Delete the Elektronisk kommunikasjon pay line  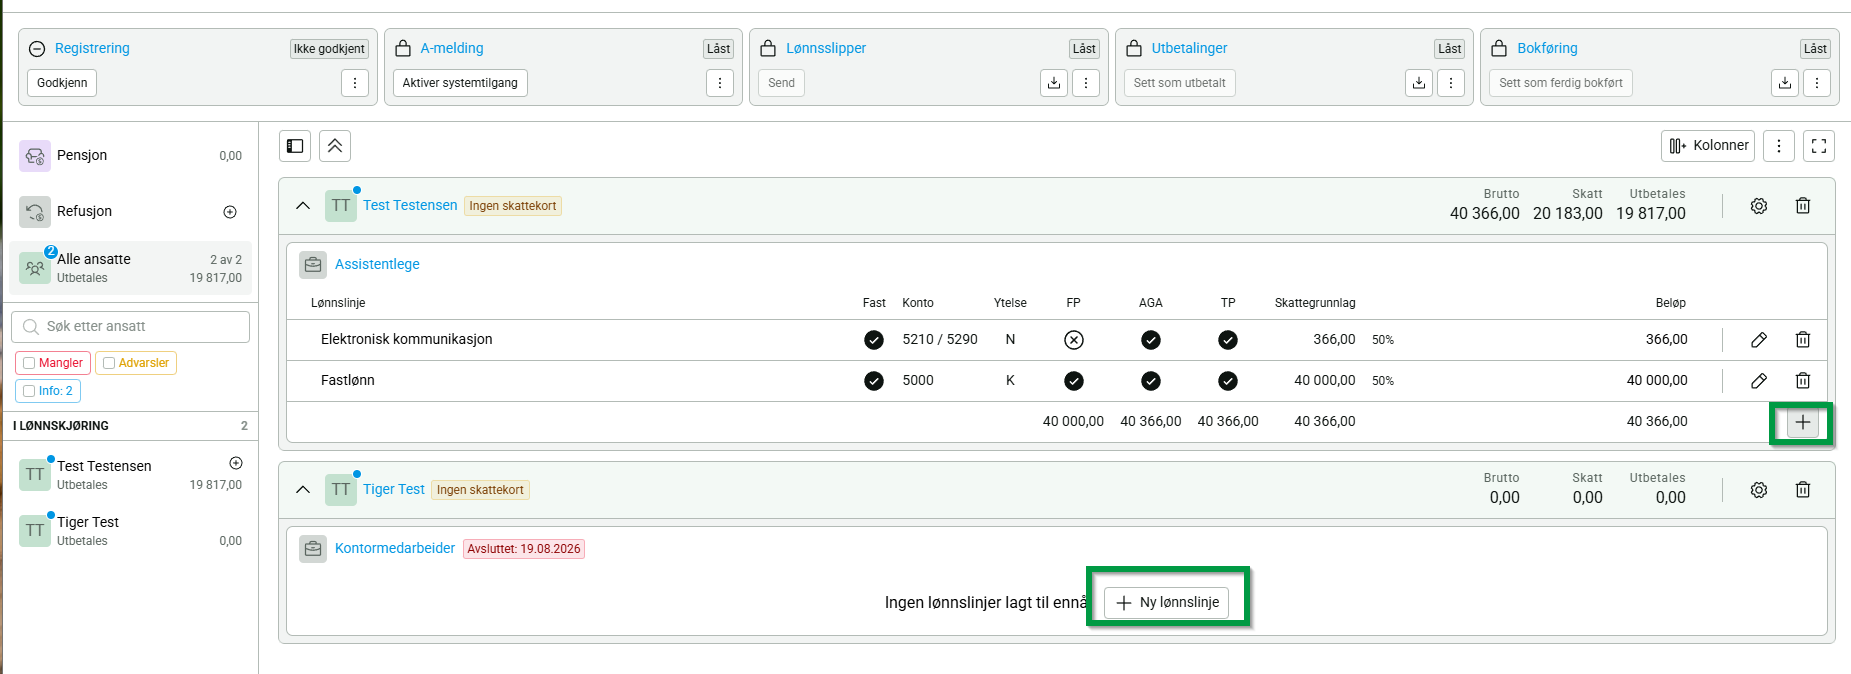1803,340
